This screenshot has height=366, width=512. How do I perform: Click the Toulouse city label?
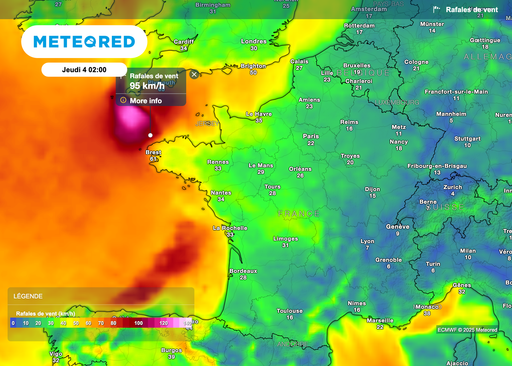(290, 311)
